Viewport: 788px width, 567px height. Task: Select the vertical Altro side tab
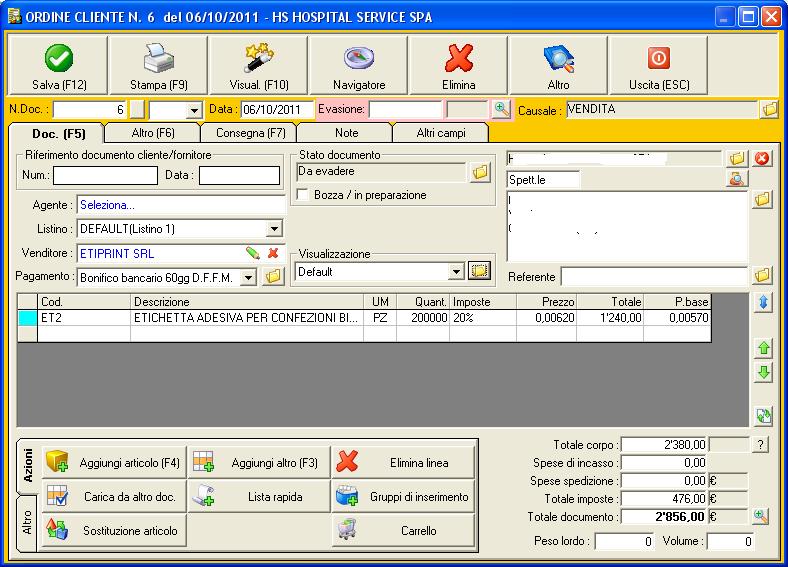click(x=27, y=523)
